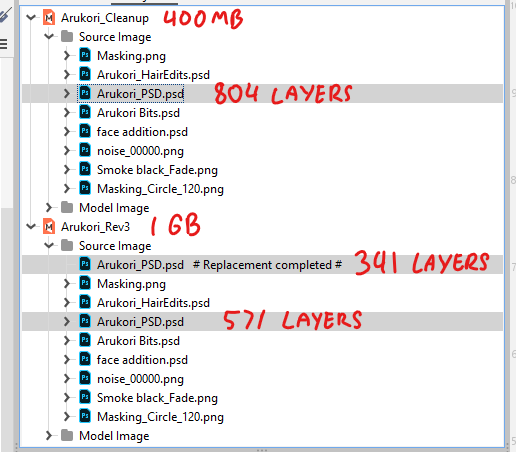Click PS icon of noise_00000.png in Arukori_Cleanup
516x452 pixels.
85,150
